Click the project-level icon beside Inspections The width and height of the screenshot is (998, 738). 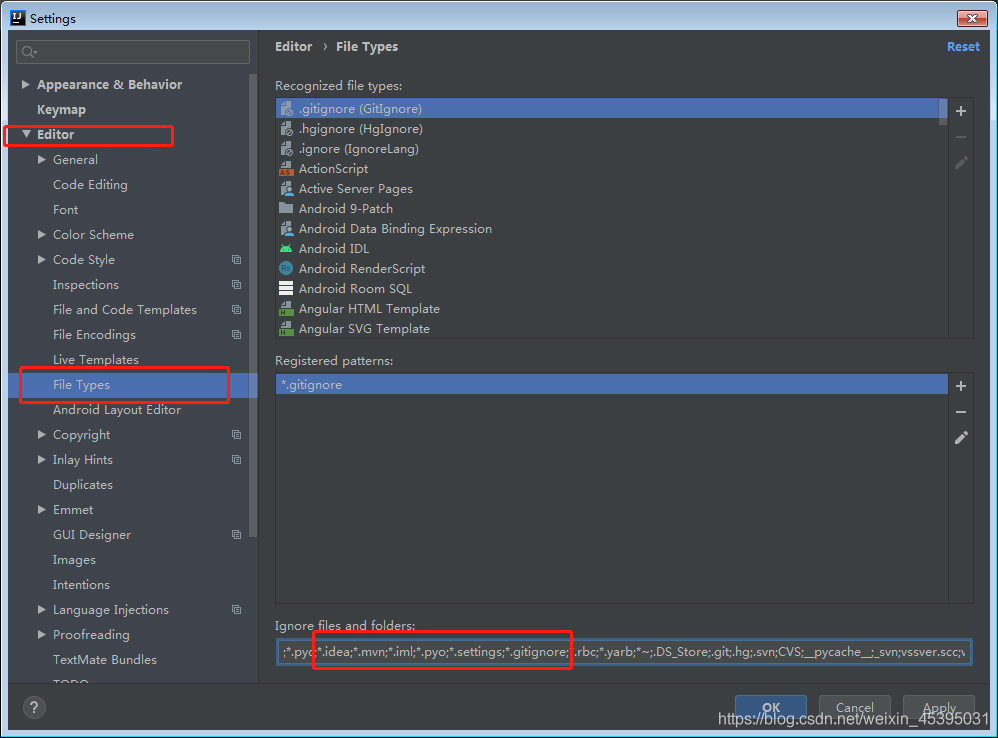pos(237,284)
